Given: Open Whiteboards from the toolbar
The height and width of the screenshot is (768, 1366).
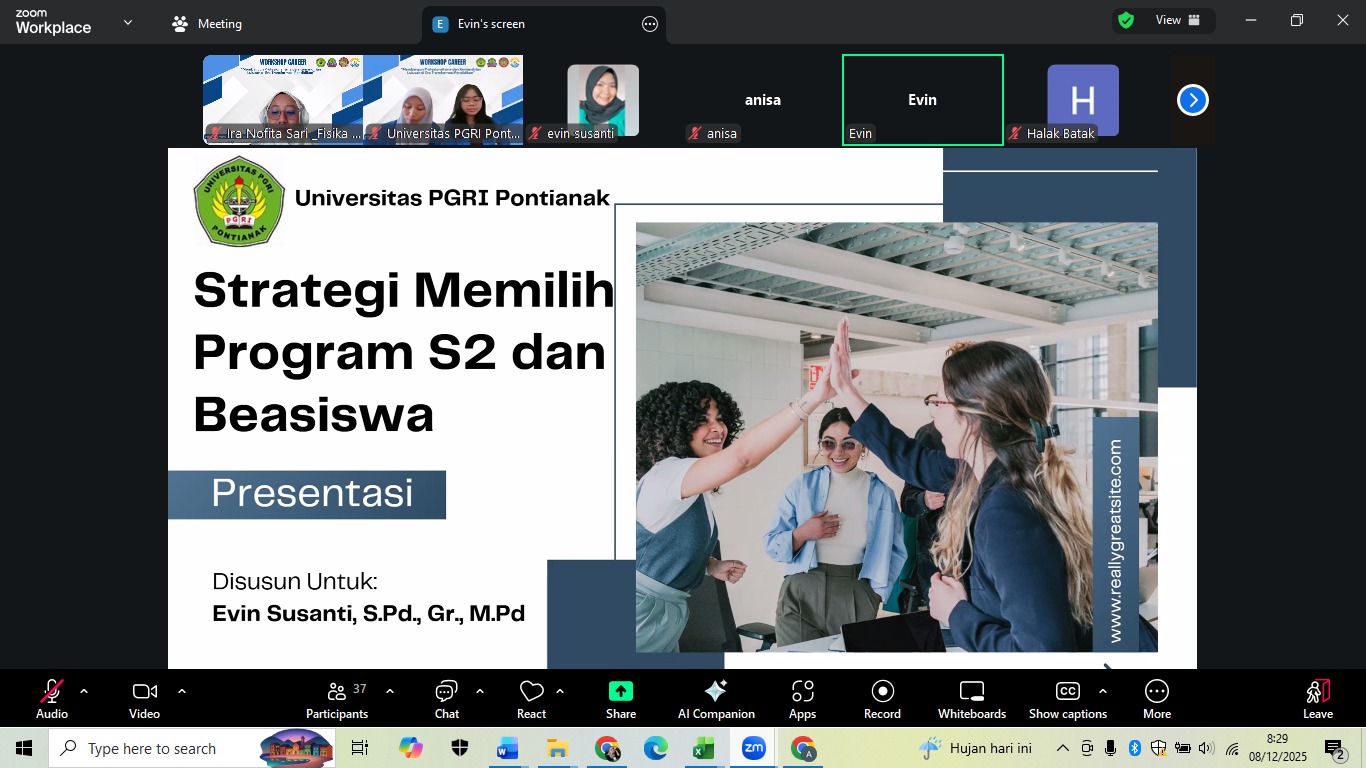Looking at the screenshot, I should coord(971,698).
